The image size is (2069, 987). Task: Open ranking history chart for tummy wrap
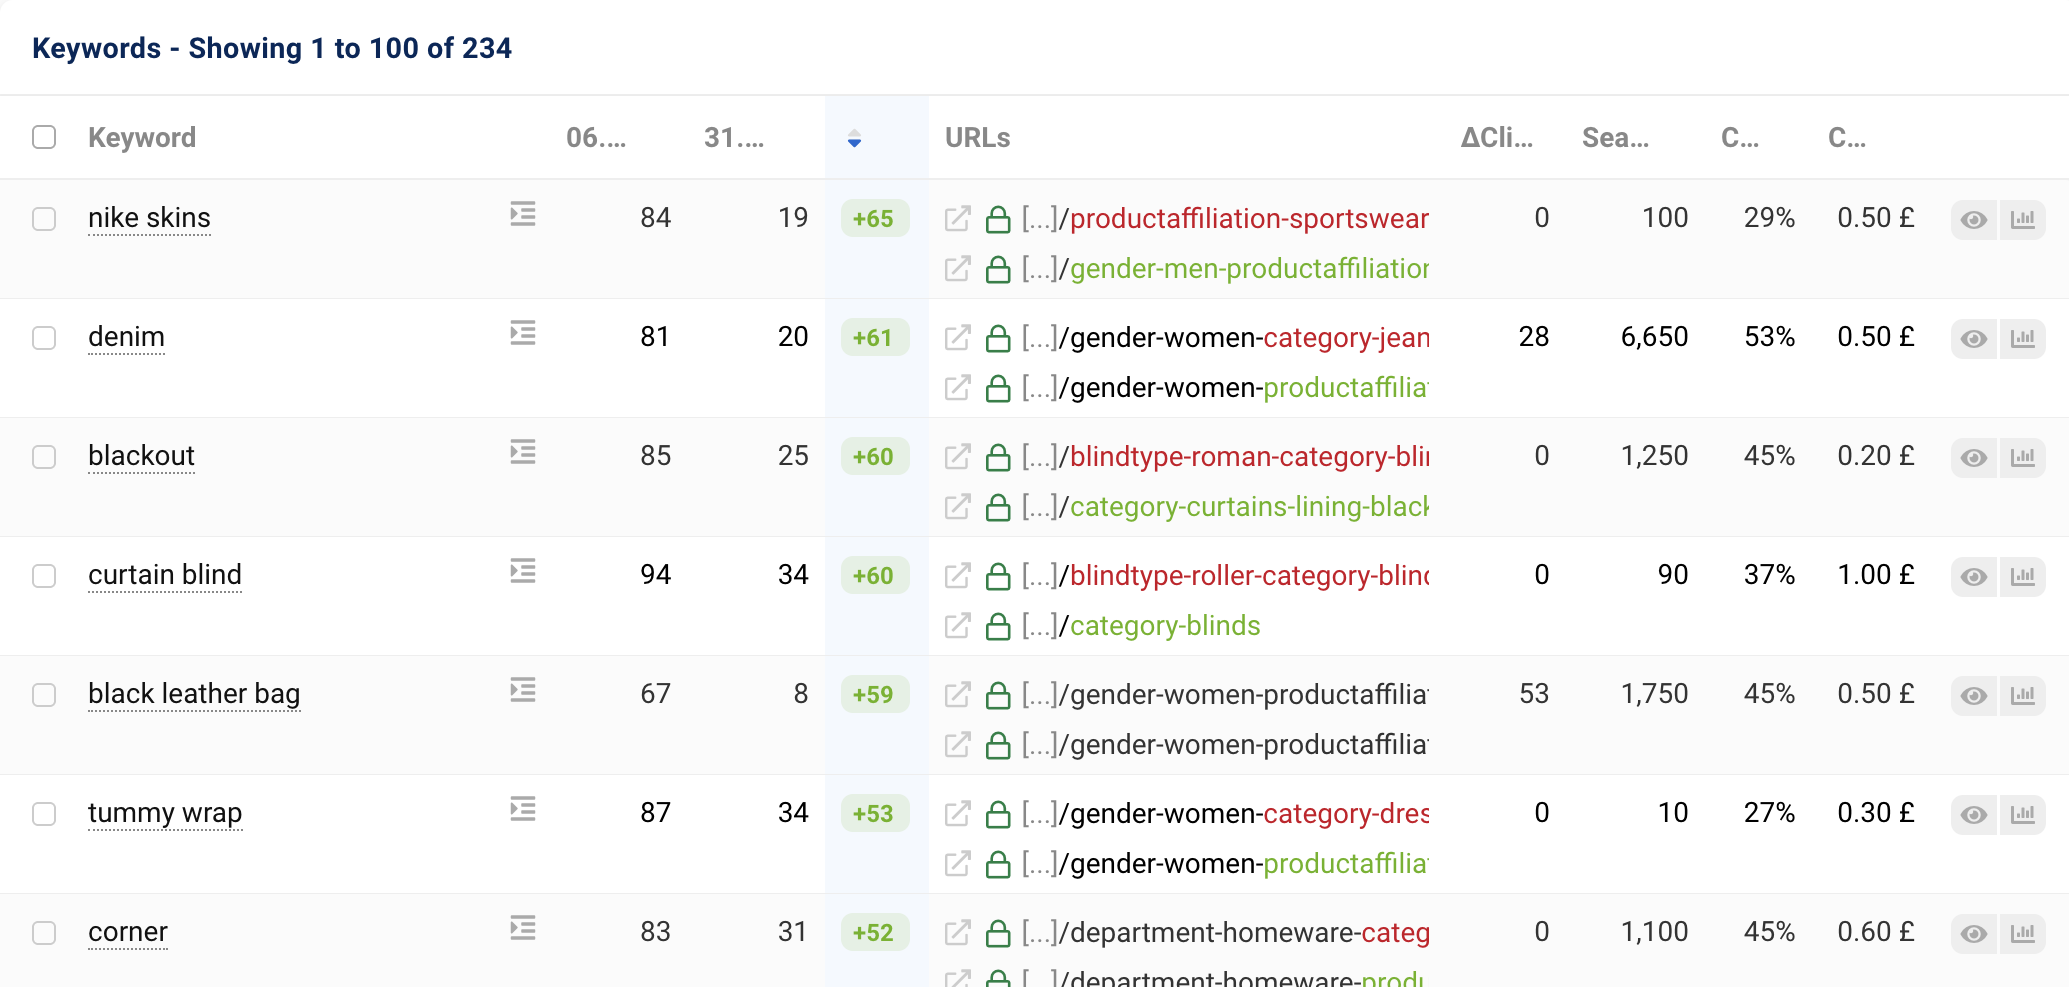[x=2022, y=815]
